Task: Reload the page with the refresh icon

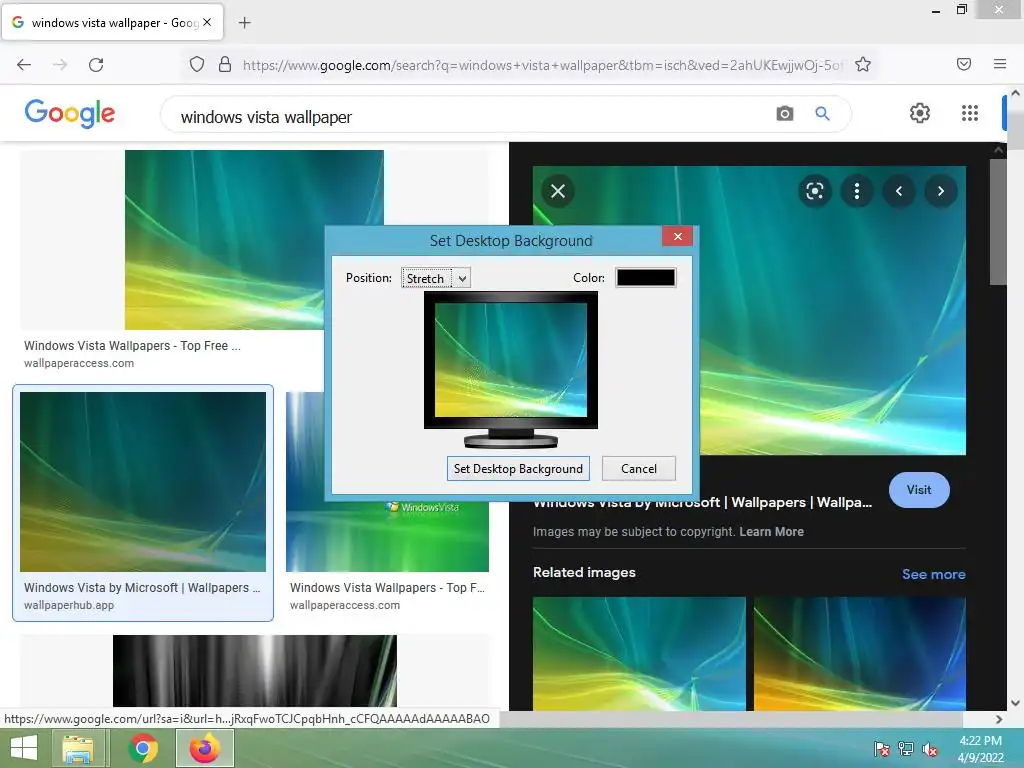Action: (96, 65)
